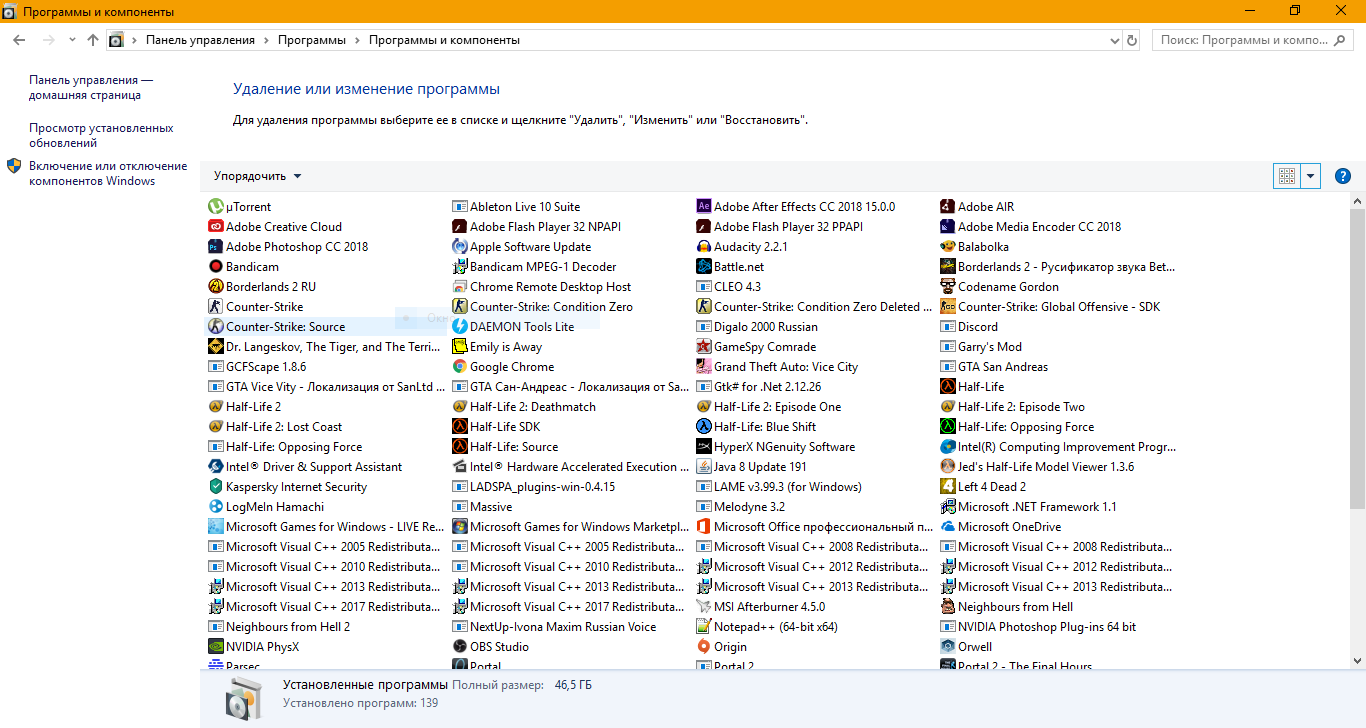Viewport: 1366px width, 728px height.
Task: Select Melodyne 3.2 entry
Action: coord(740,507)
